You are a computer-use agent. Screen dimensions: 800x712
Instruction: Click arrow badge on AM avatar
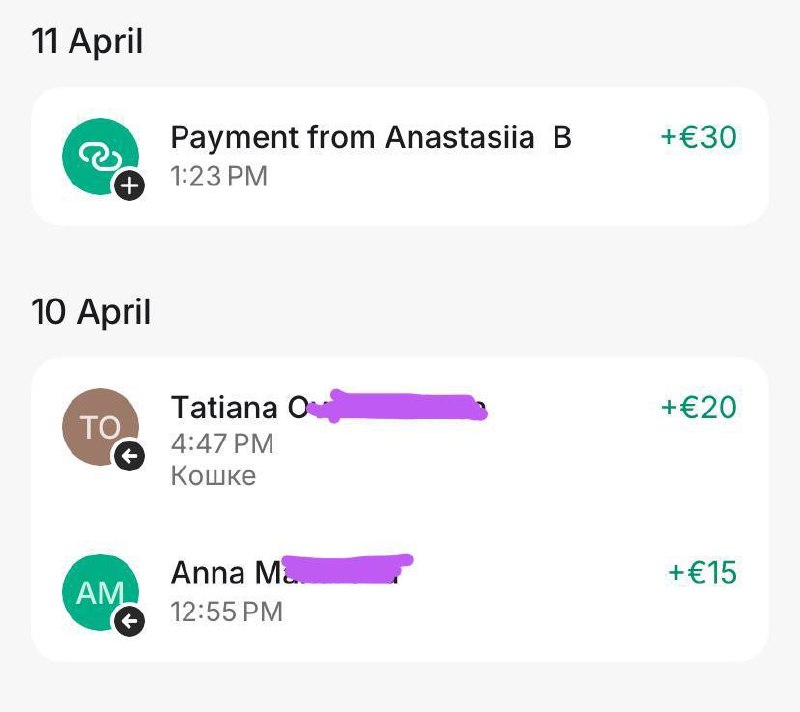(x=130, y=622)
